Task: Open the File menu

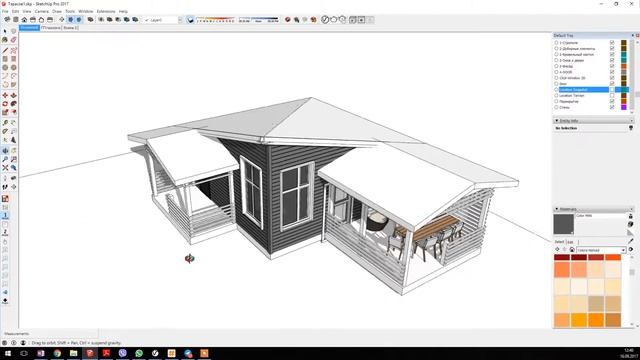Action: pyautogui.click(x=5, y=11)
